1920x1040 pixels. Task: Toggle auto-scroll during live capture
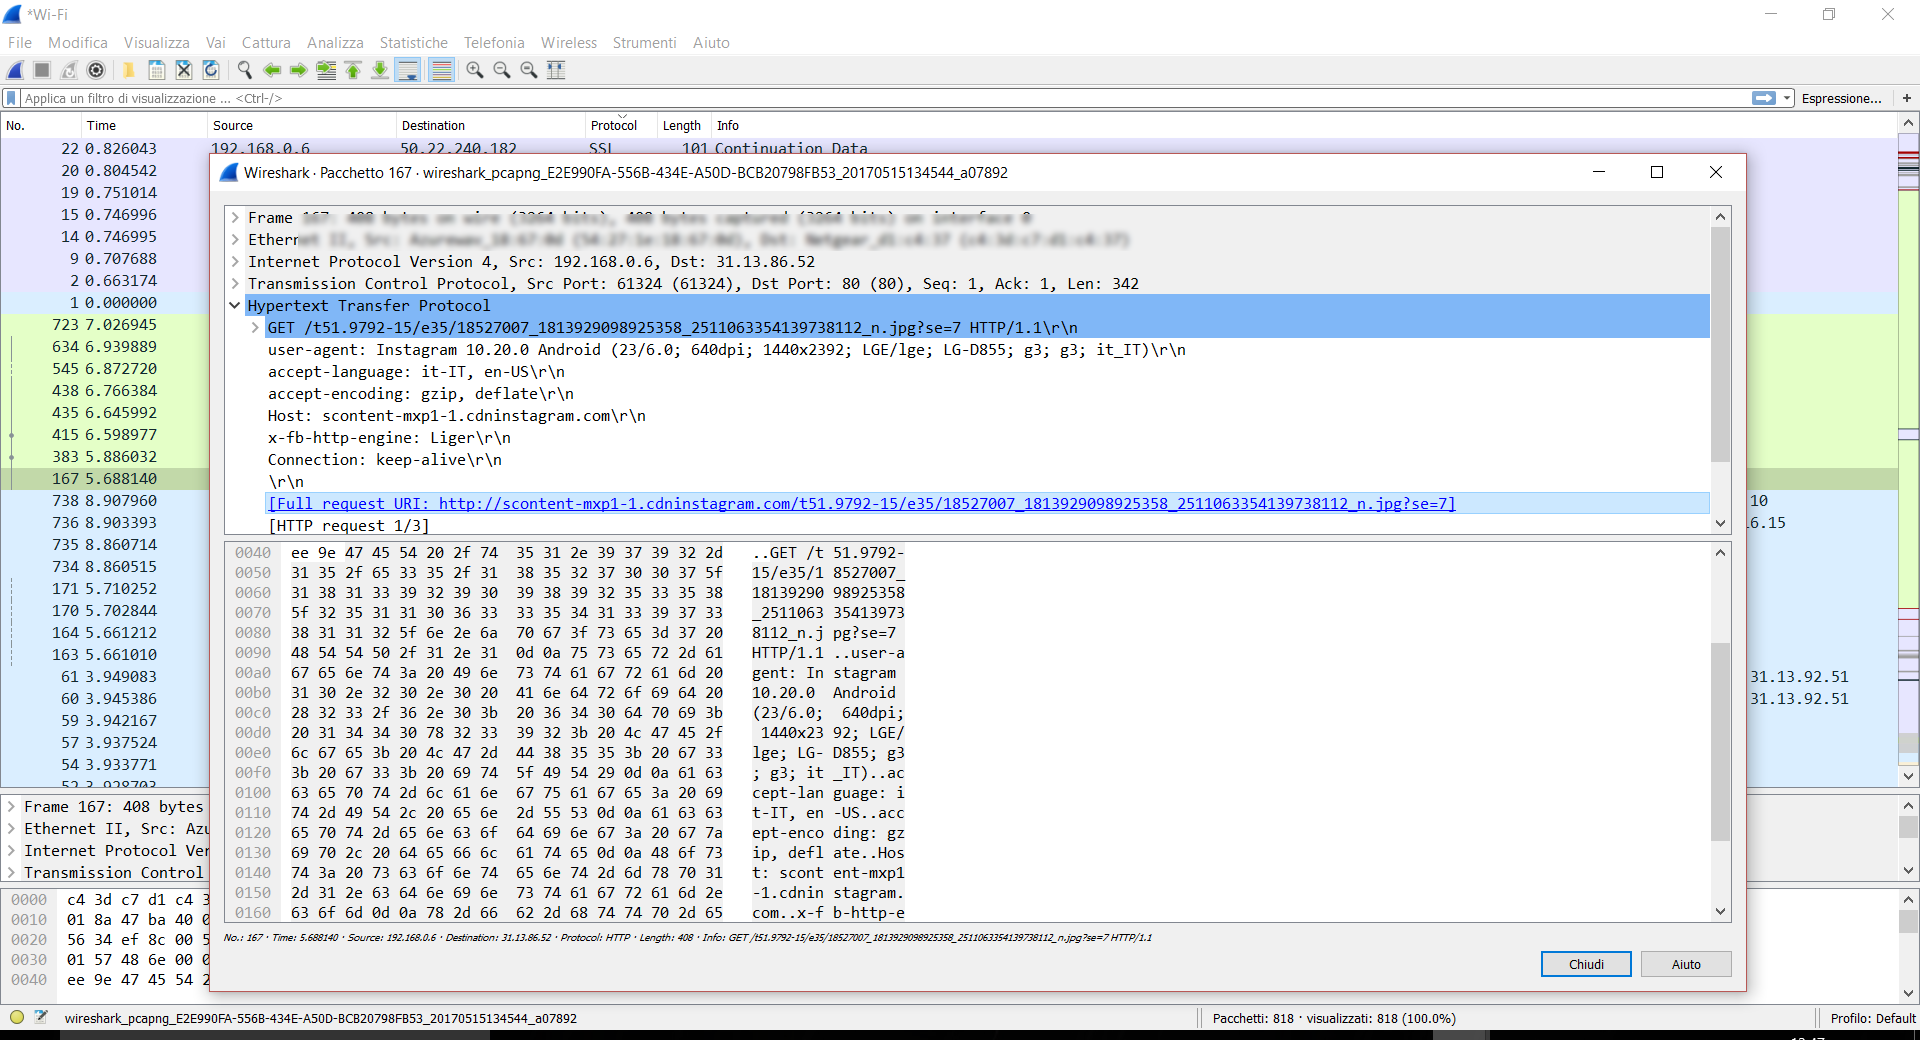coord(408,70)
